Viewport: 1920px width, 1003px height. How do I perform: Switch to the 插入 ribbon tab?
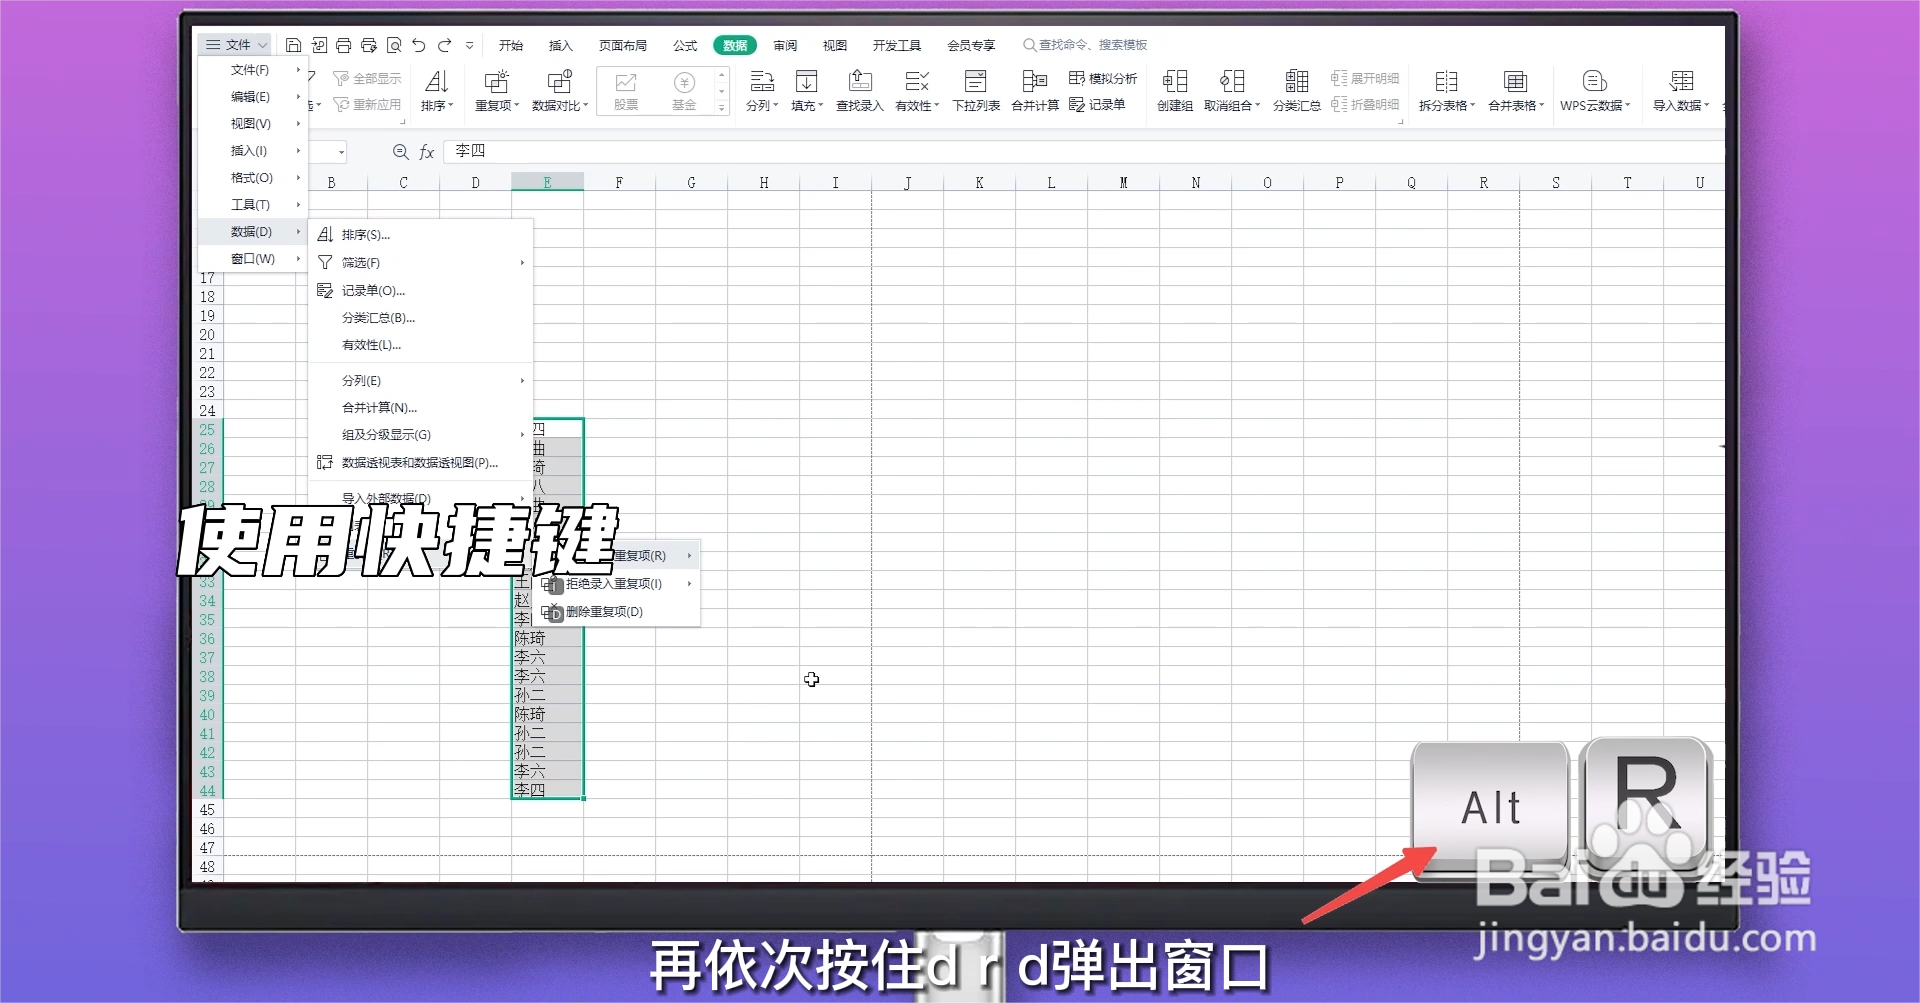561,45
